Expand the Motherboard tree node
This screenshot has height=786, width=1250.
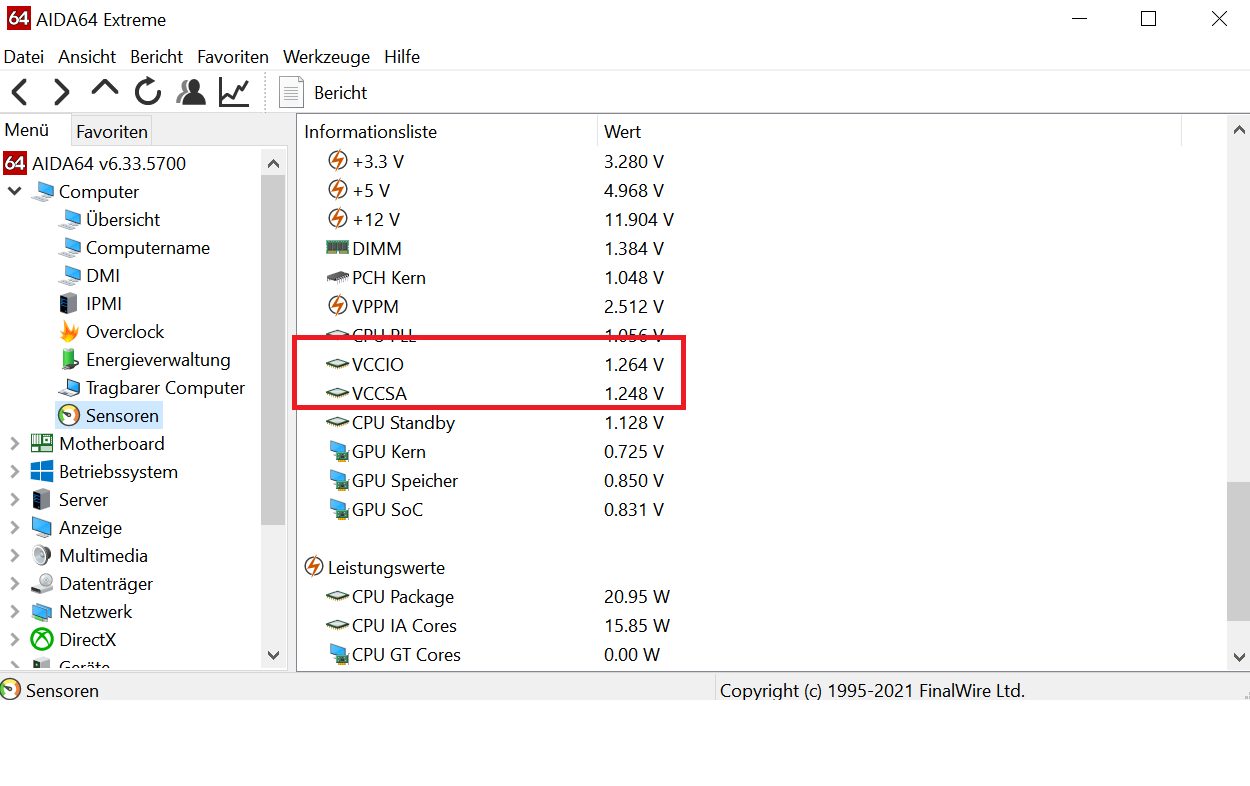click(15, 443)
